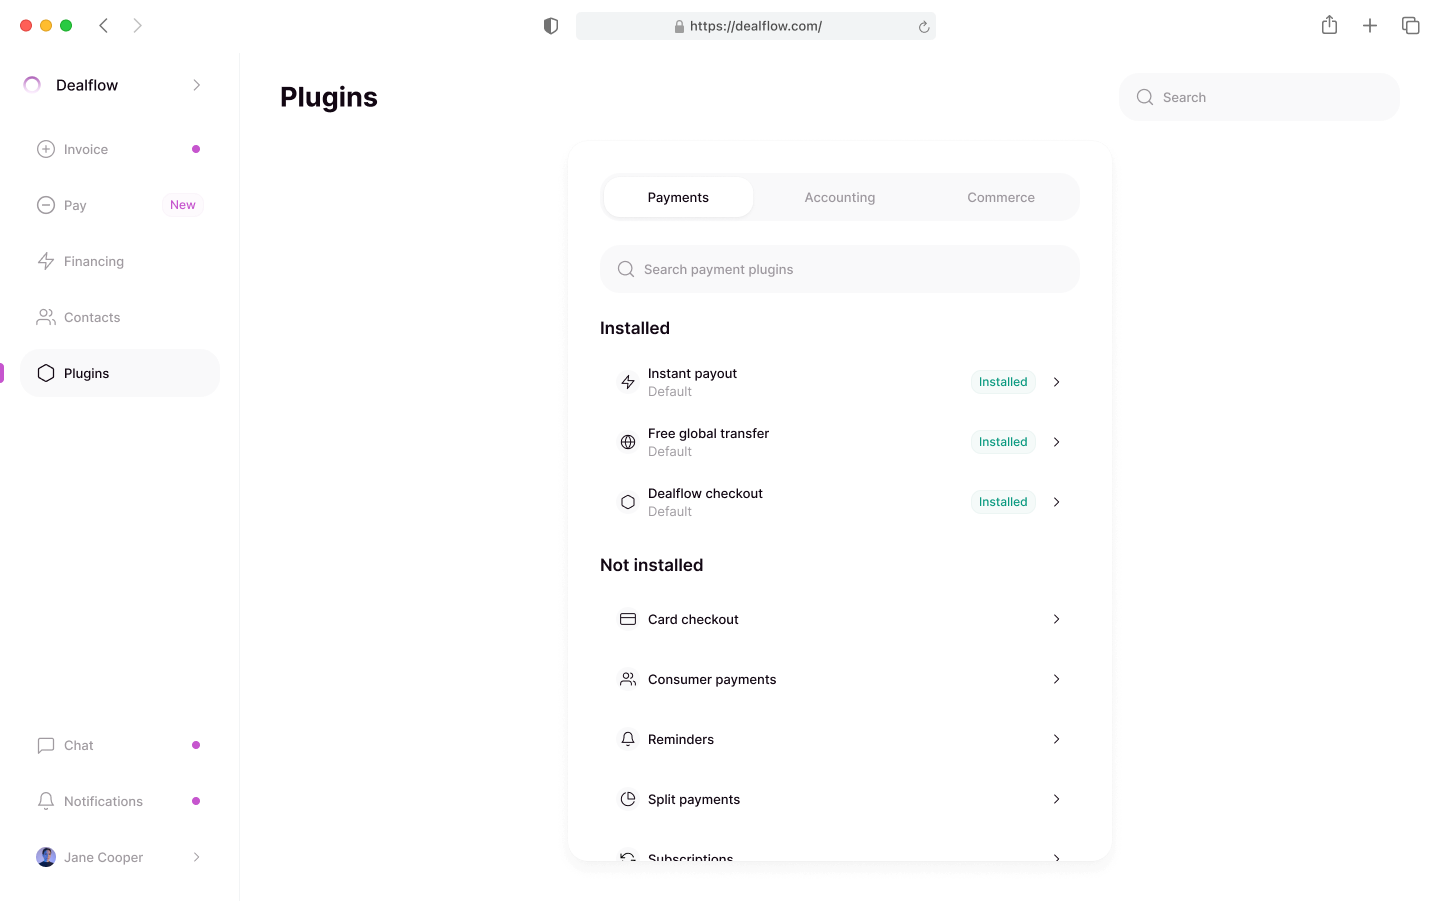Screen dimensions: 1440x901
Task: Click the privacy shield icon near address bar
Action: coord(551,26)
